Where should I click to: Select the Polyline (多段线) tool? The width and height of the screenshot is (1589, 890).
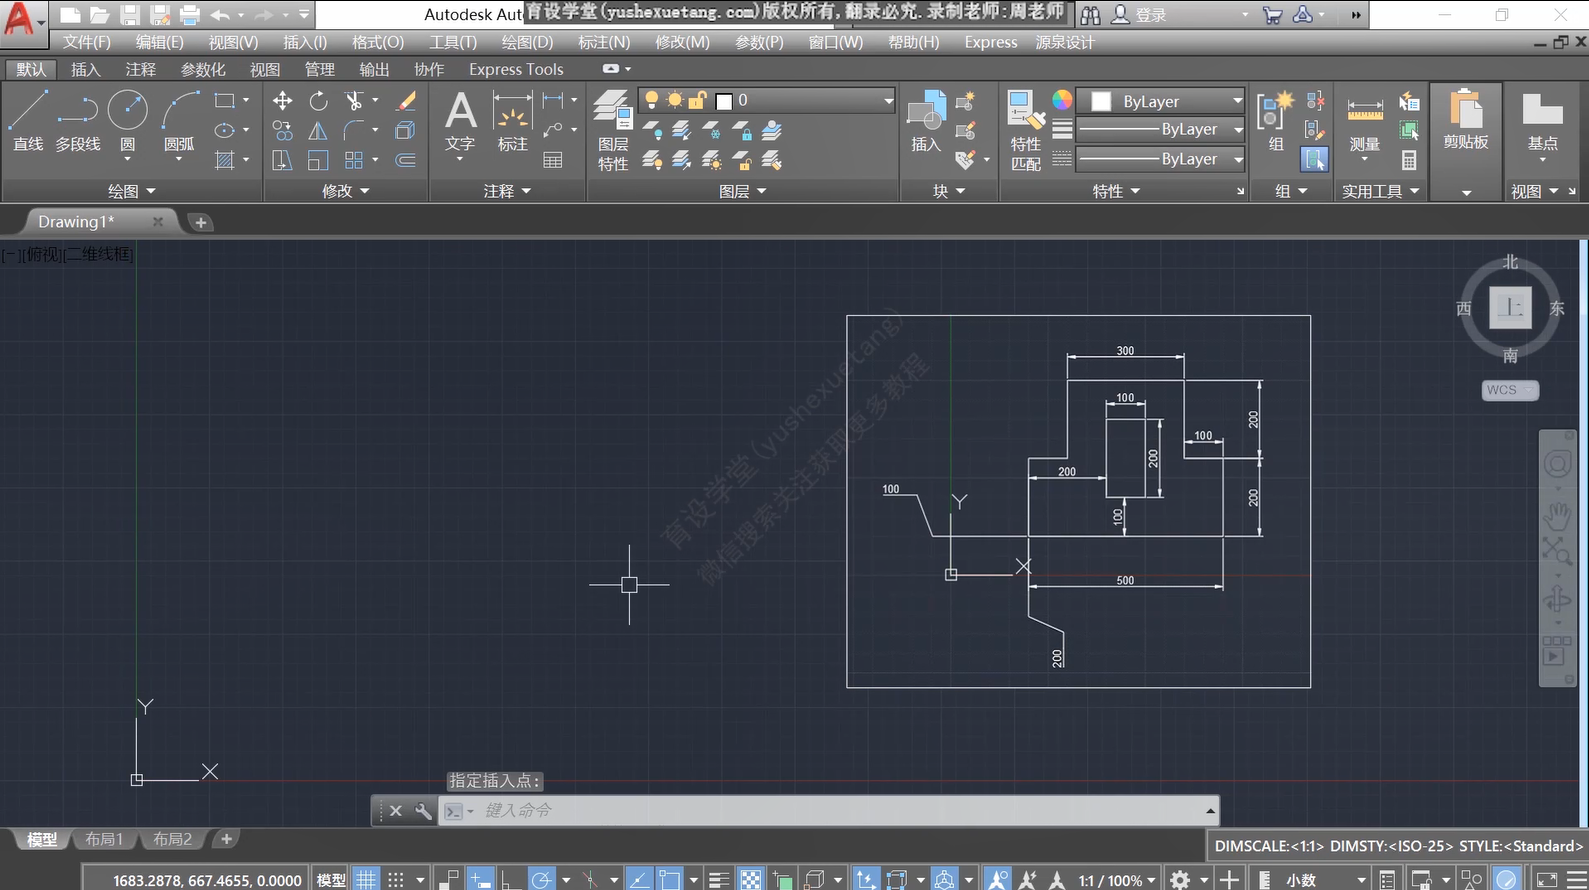point(78,121)
